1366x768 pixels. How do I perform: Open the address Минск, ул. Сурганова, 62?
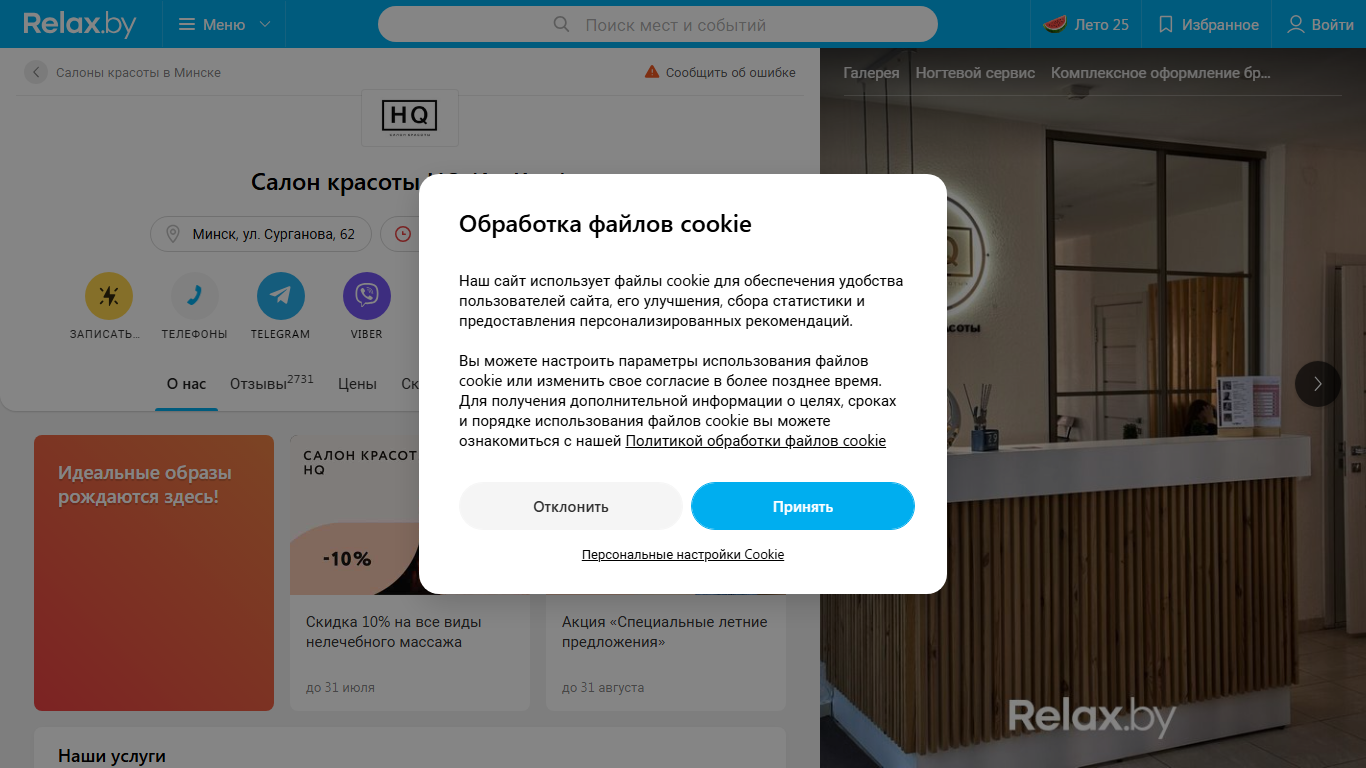tap(261, 234)
